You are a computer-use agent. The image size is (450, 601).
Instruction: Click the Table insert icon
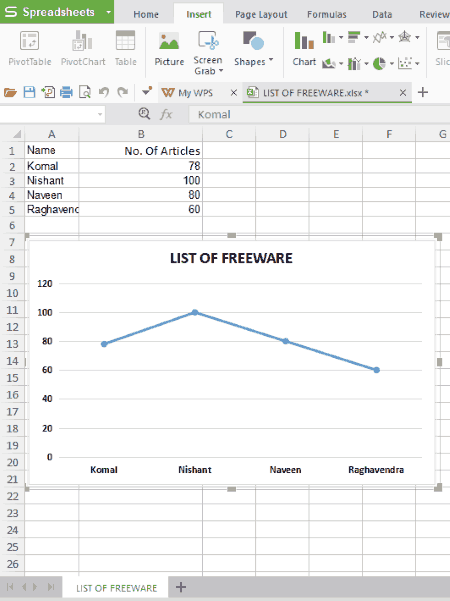click(x=125, y=48)
